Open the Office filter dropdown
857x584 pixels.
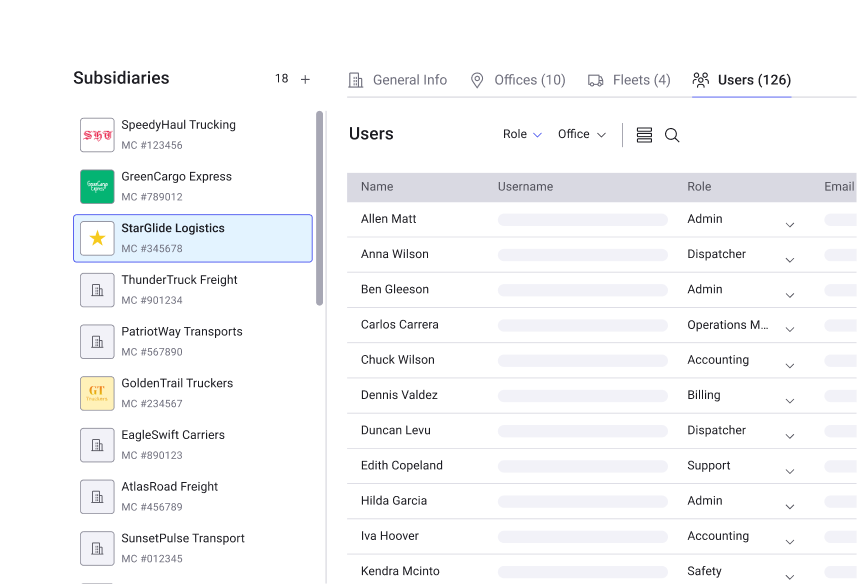point(582,134)
